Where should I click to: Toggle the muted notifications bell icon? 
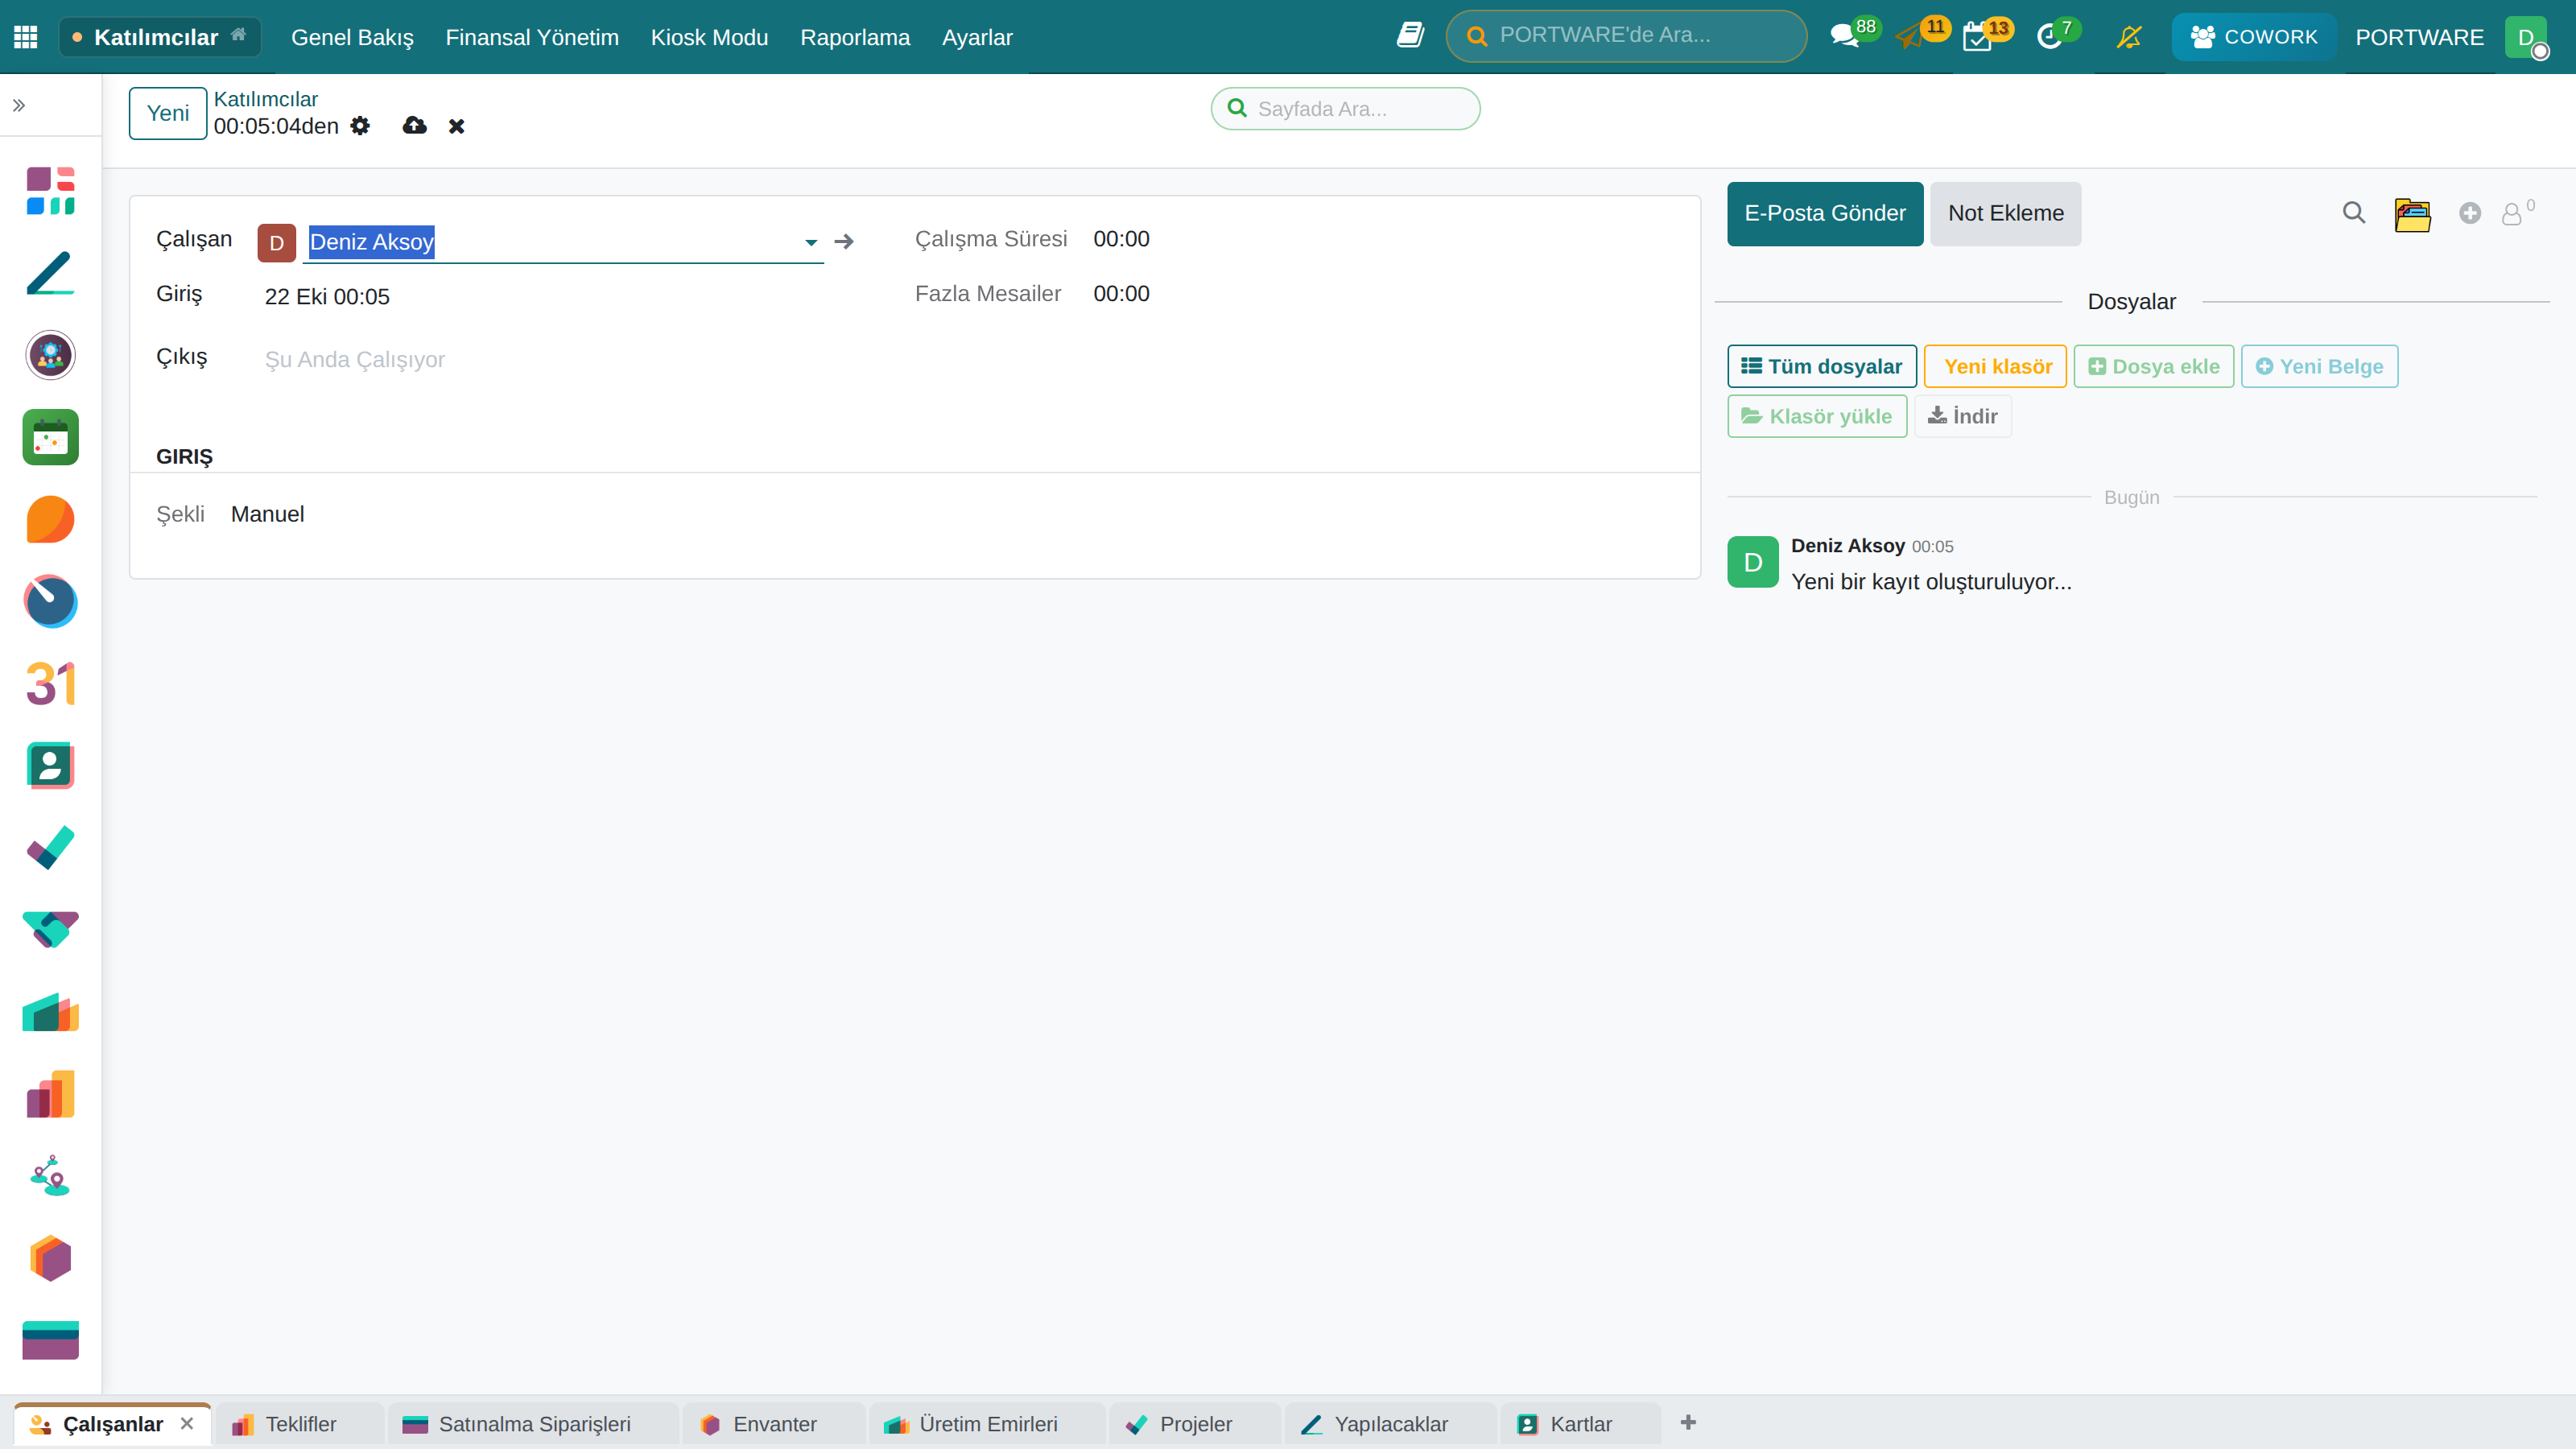(2129, 37)
